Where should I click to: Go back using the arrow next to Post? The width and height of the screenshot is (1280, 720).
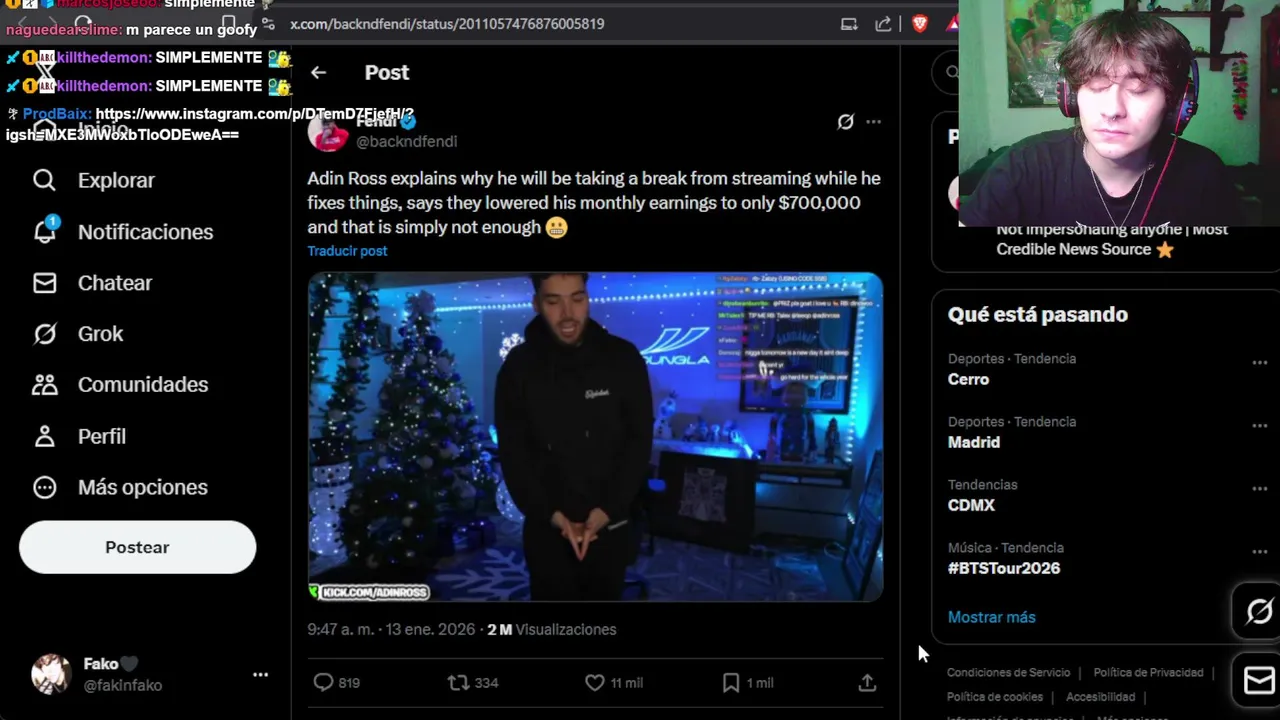[x=318, y=72]
